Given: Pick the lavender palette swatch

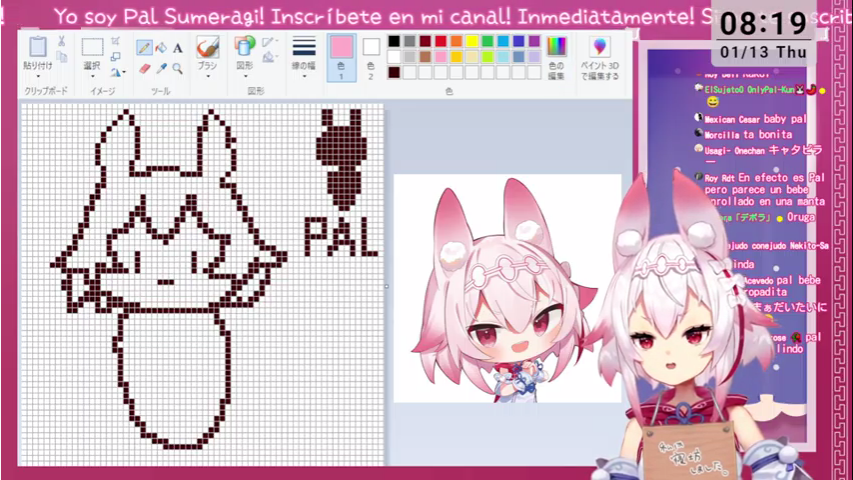Looking at the screenshot, I should pos(534,57).
